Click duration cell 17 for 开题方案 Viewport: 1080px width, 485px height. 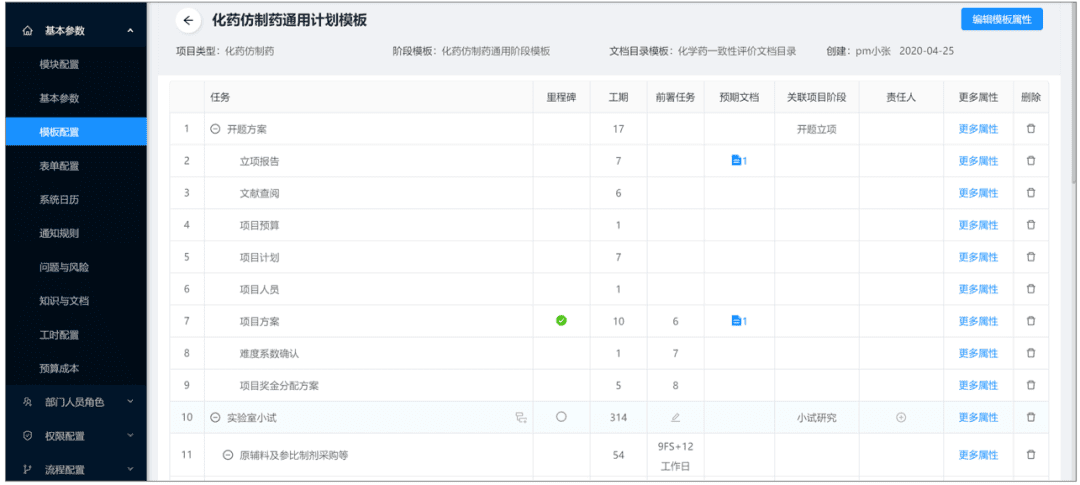pyautogui.click(x=619, y=129)
